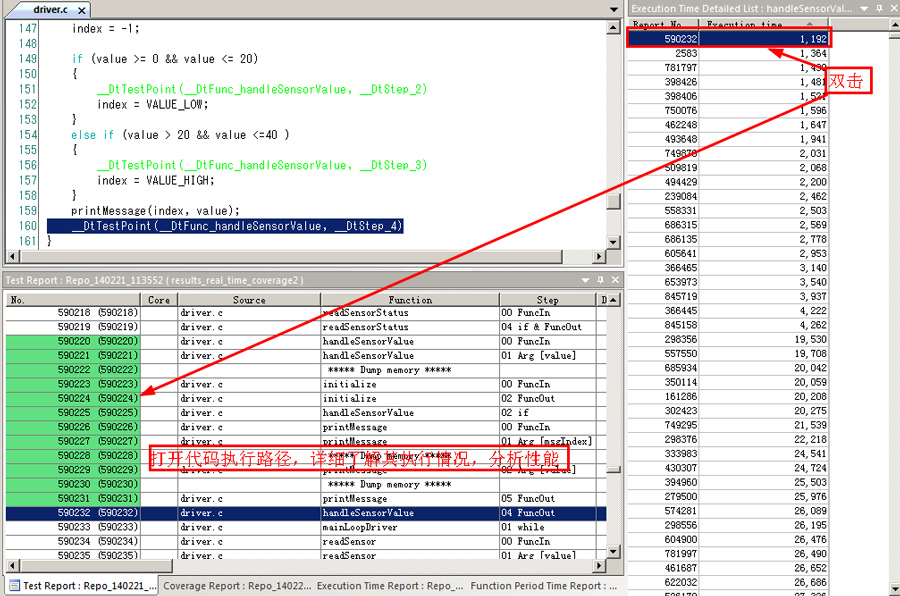Click the code editor scroll down arrow
Image resolution: width=900 pixels, height=596 pixels.
[x=614, y=242]
